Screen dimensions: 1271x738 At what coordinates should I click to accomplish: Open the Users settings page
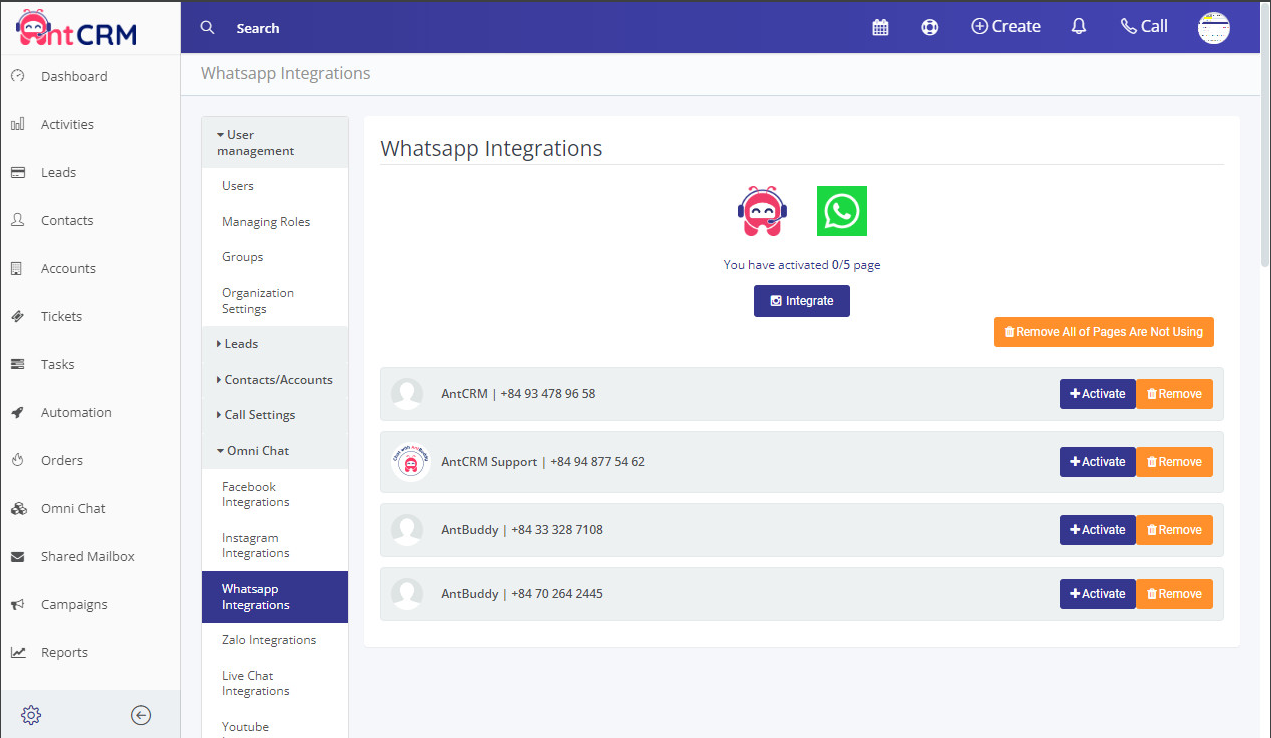point(238,185)
